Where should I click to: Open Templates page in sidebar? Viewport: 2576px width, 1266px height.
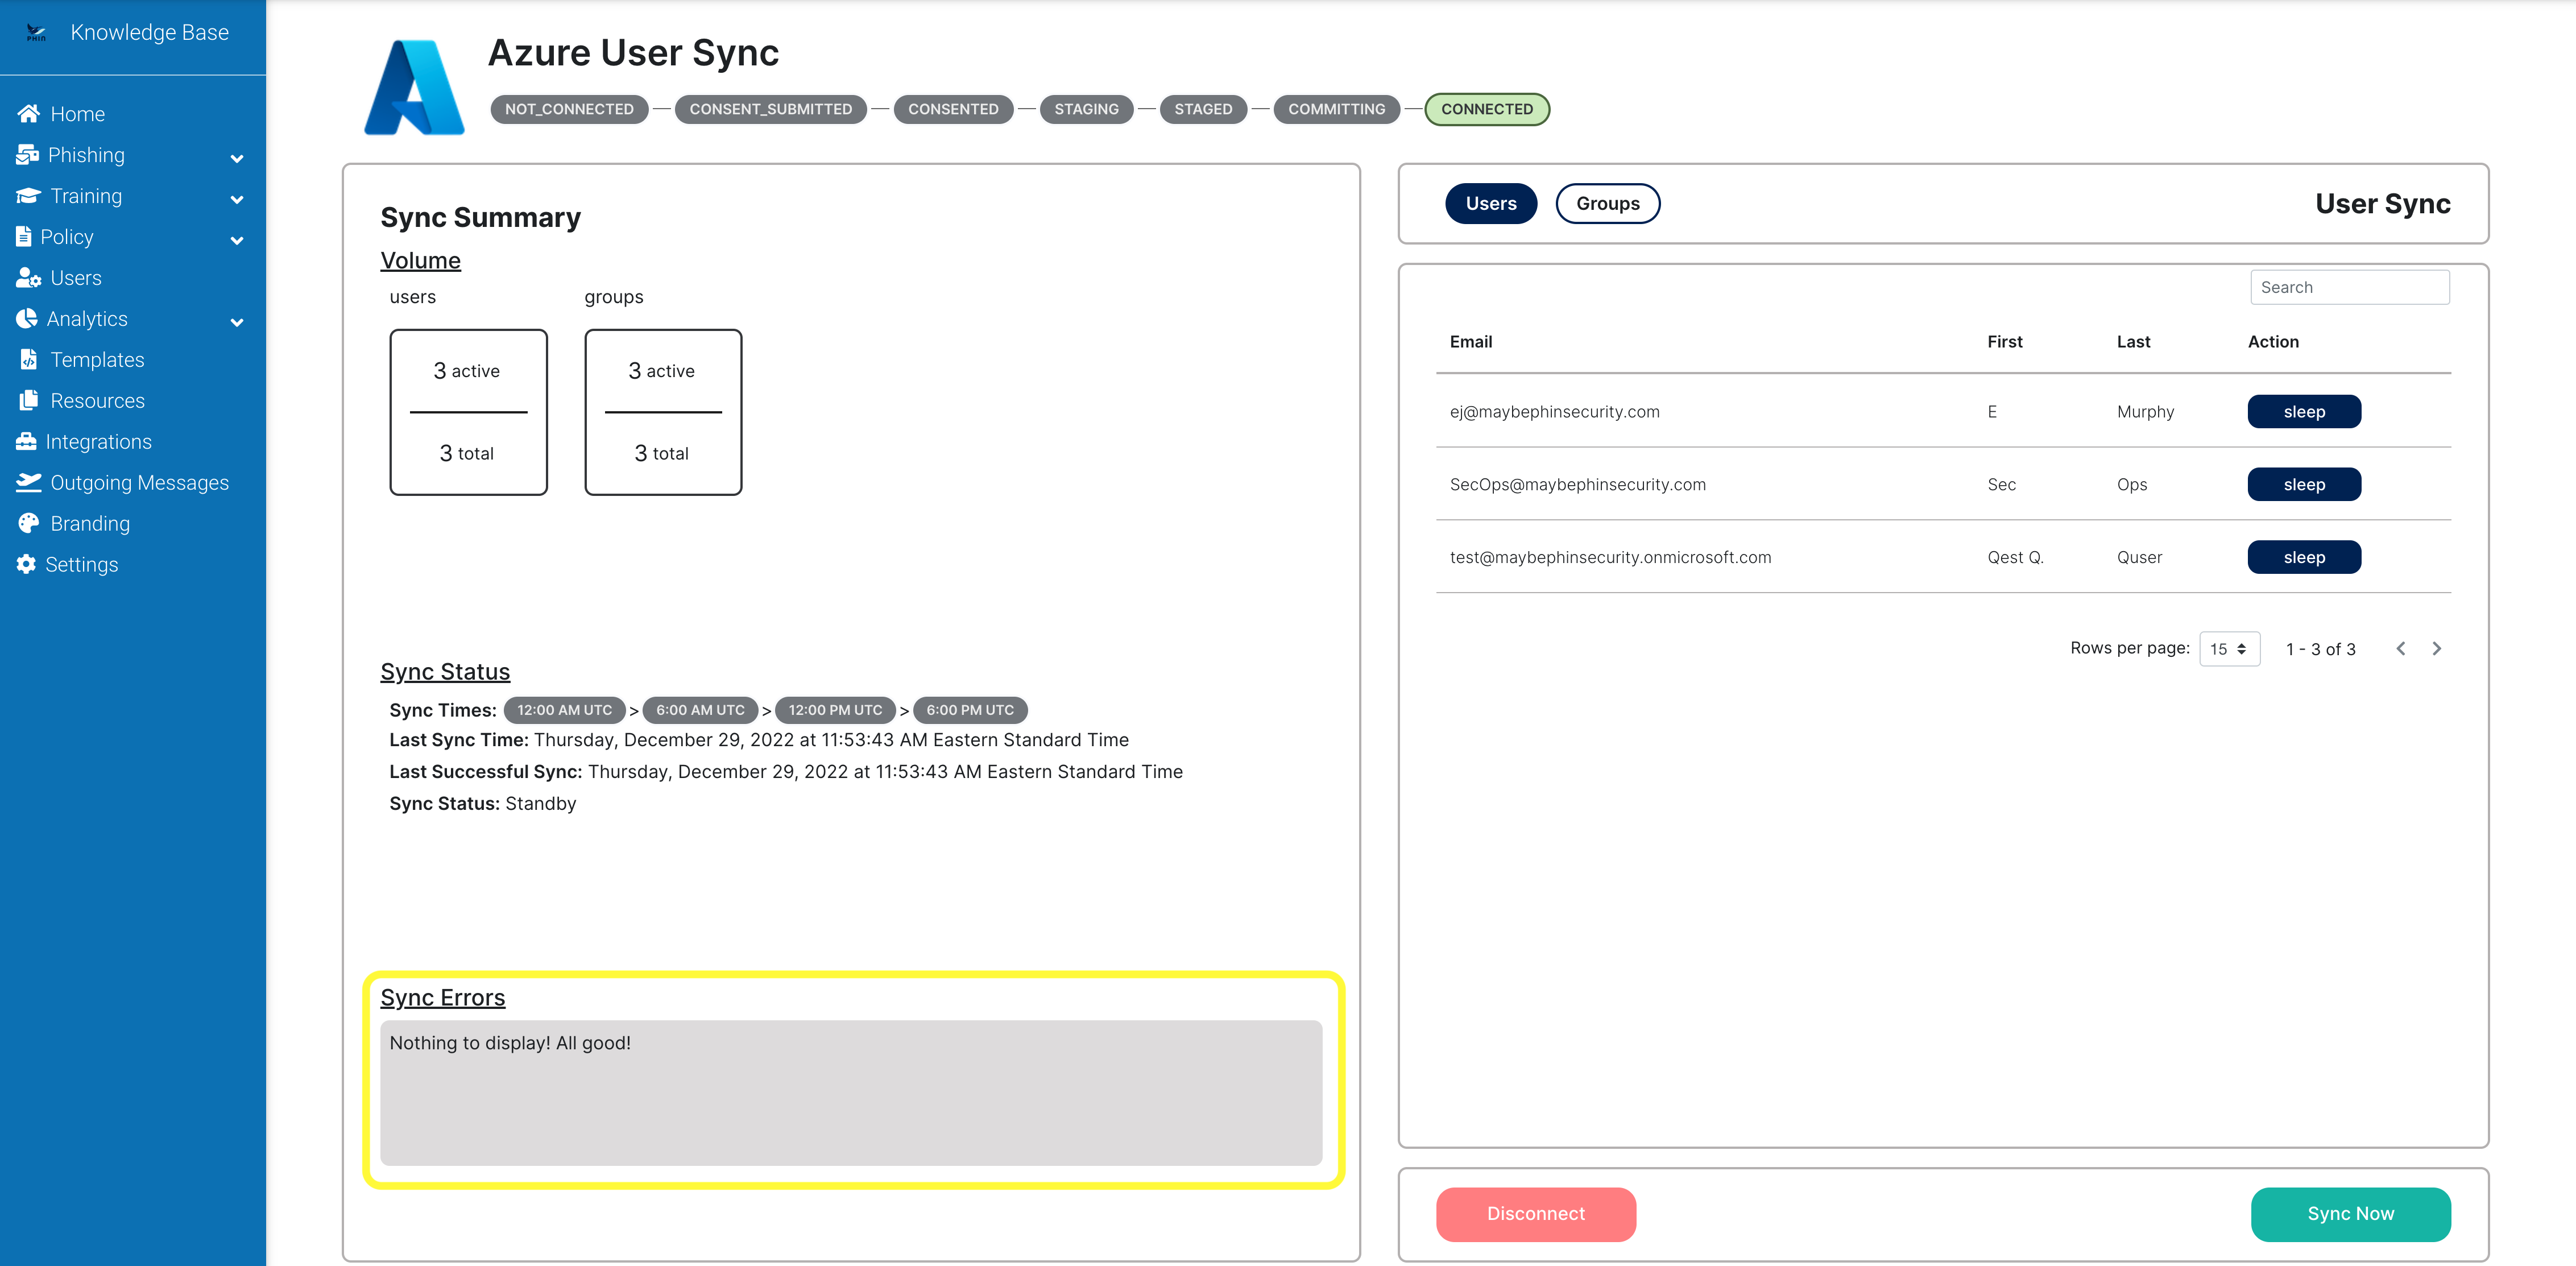click(98, 360)
